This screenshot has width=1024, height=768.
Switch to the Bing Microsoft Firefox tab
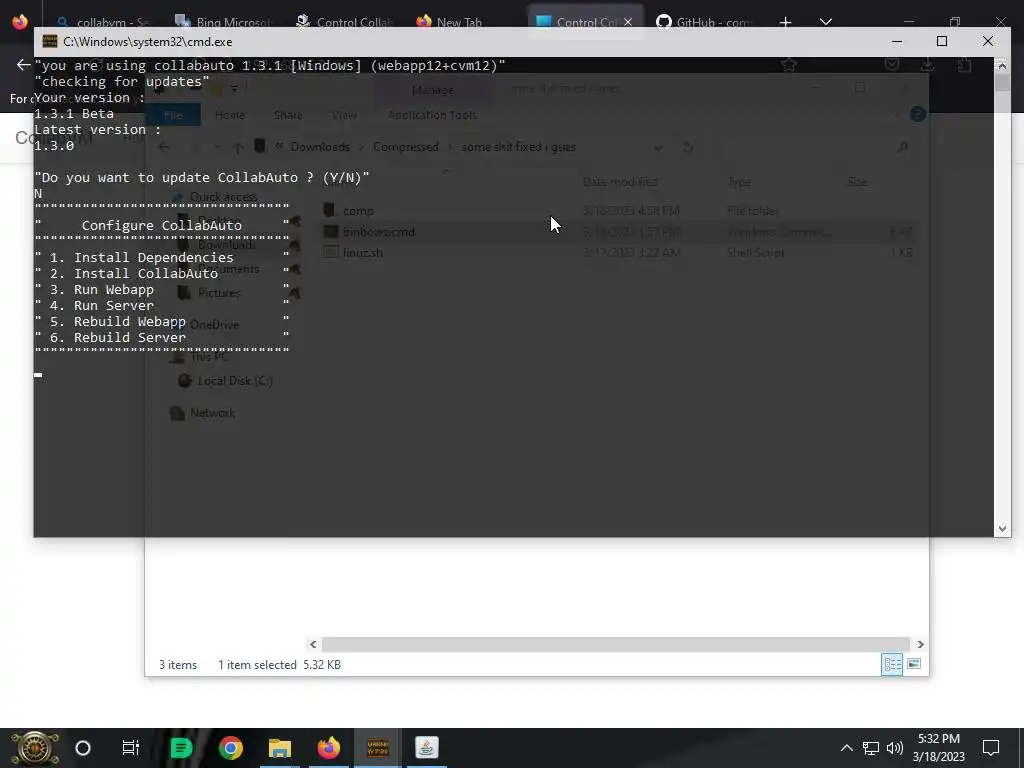tap(223, 22)
